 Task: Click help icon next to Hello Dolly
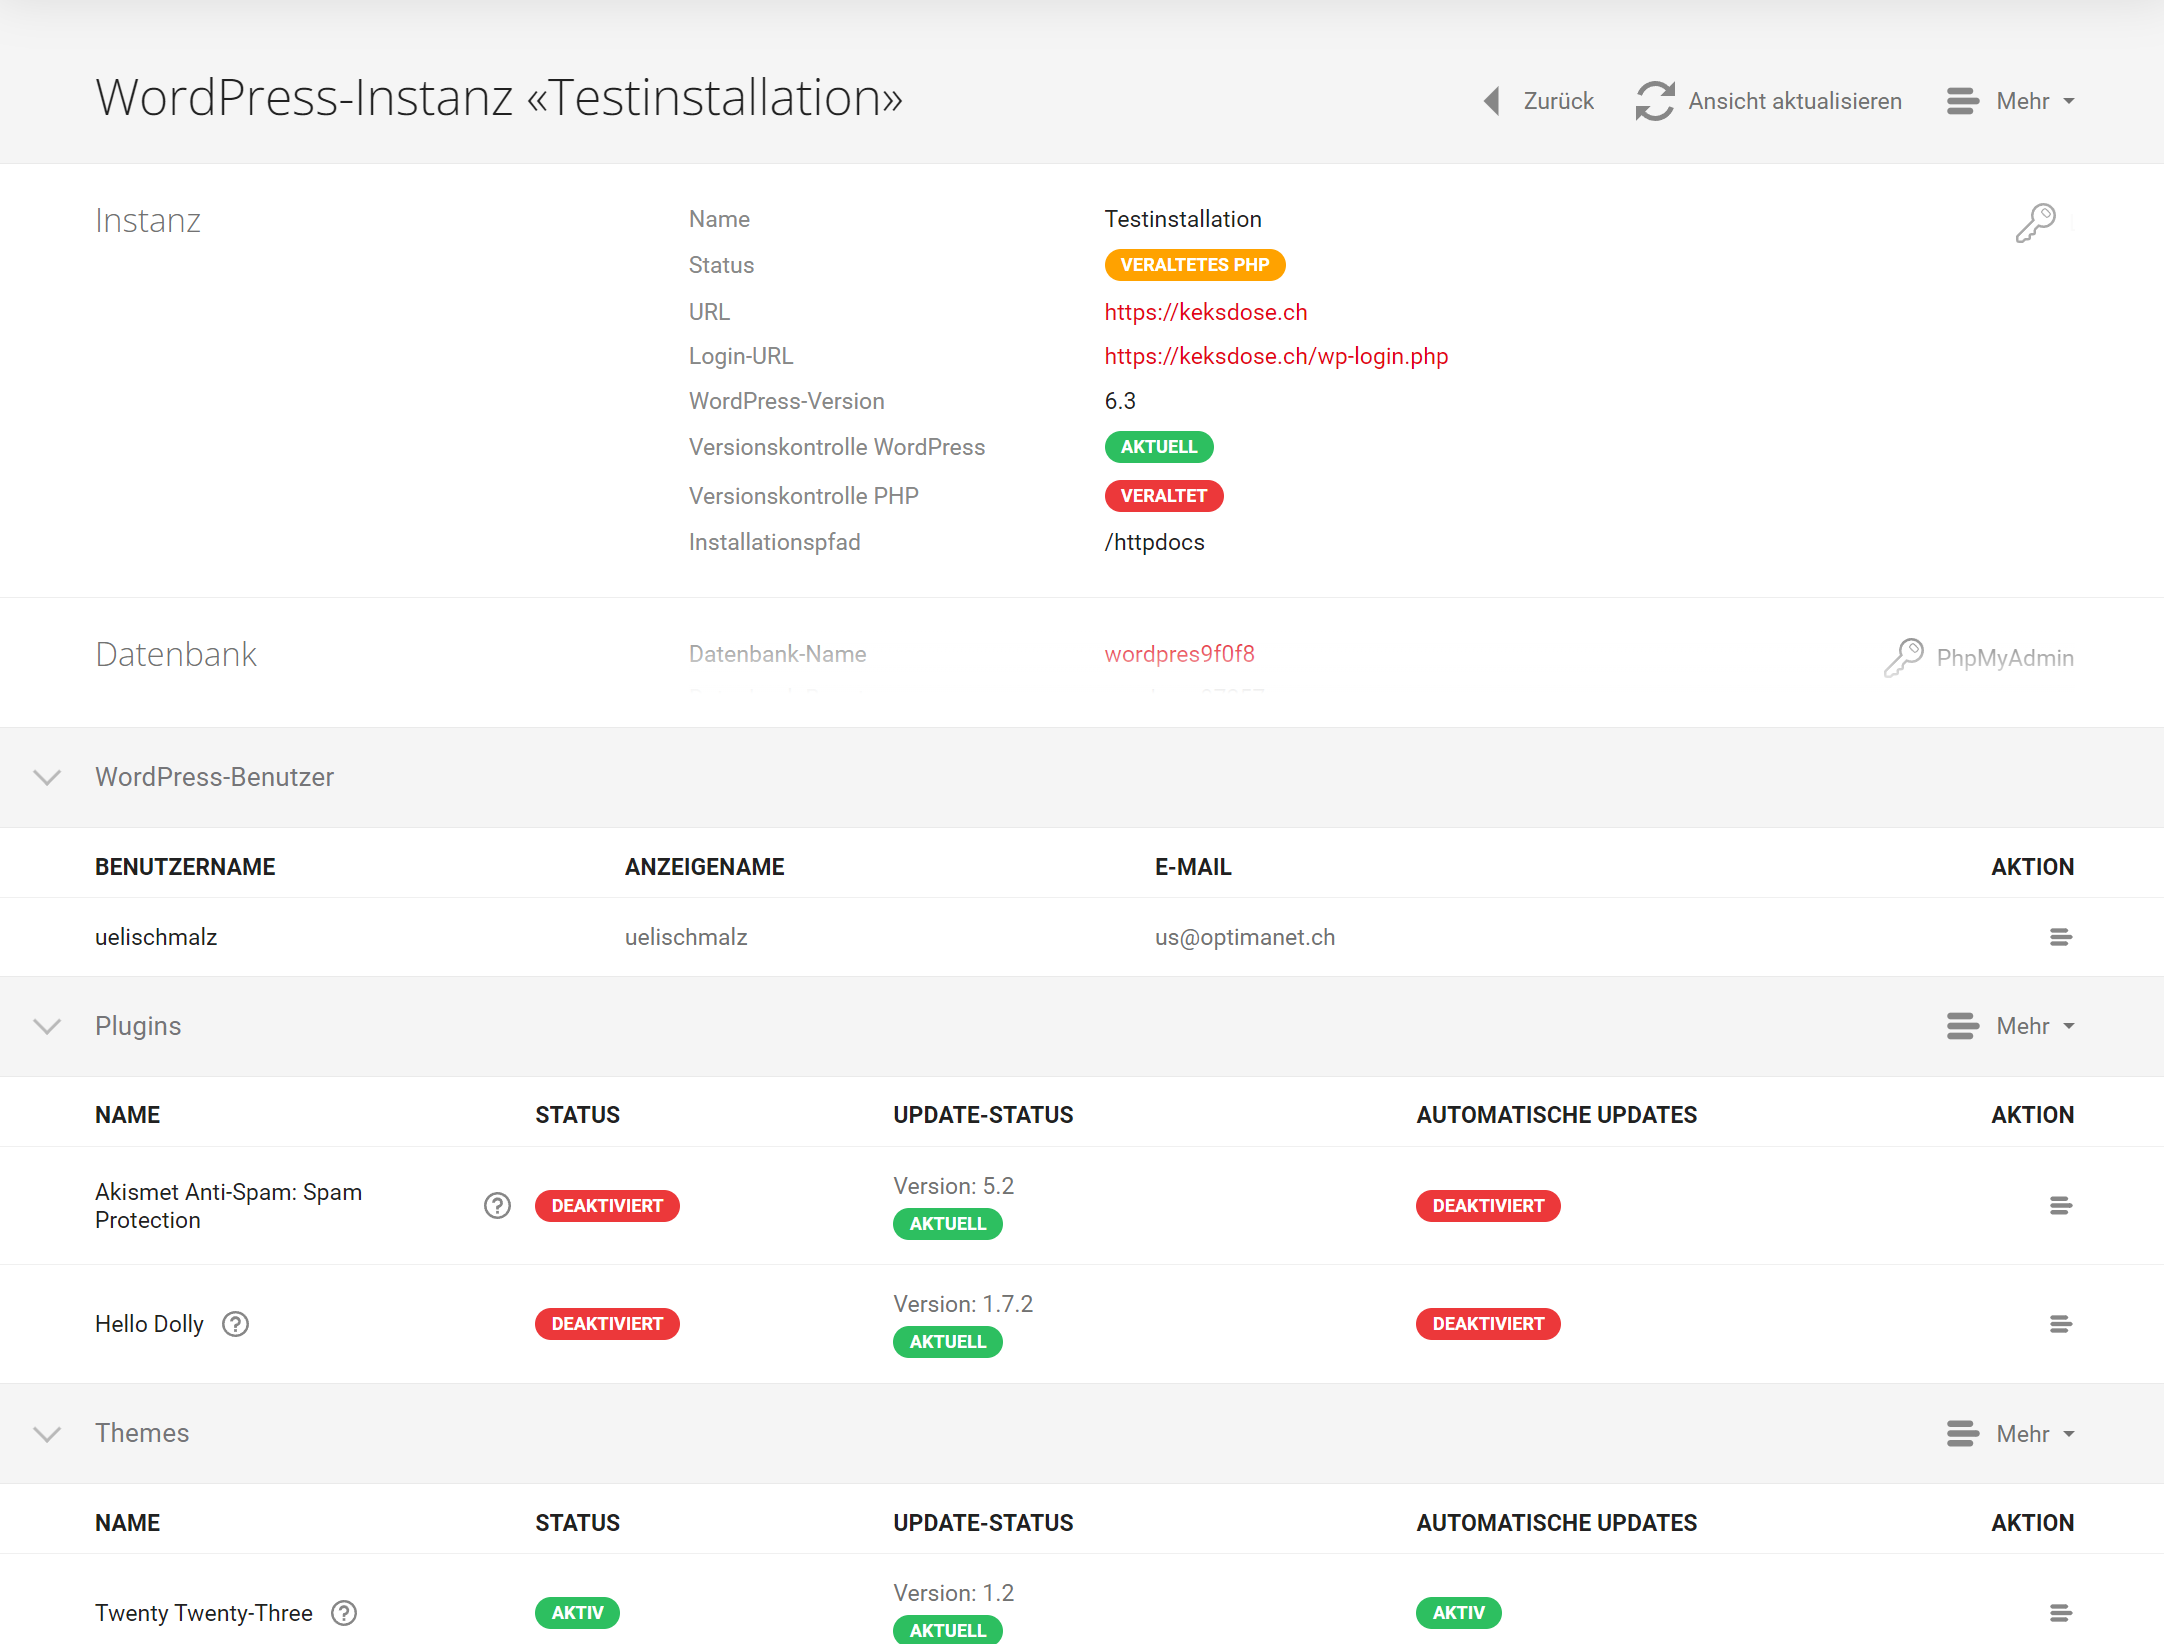[235, 1324]
